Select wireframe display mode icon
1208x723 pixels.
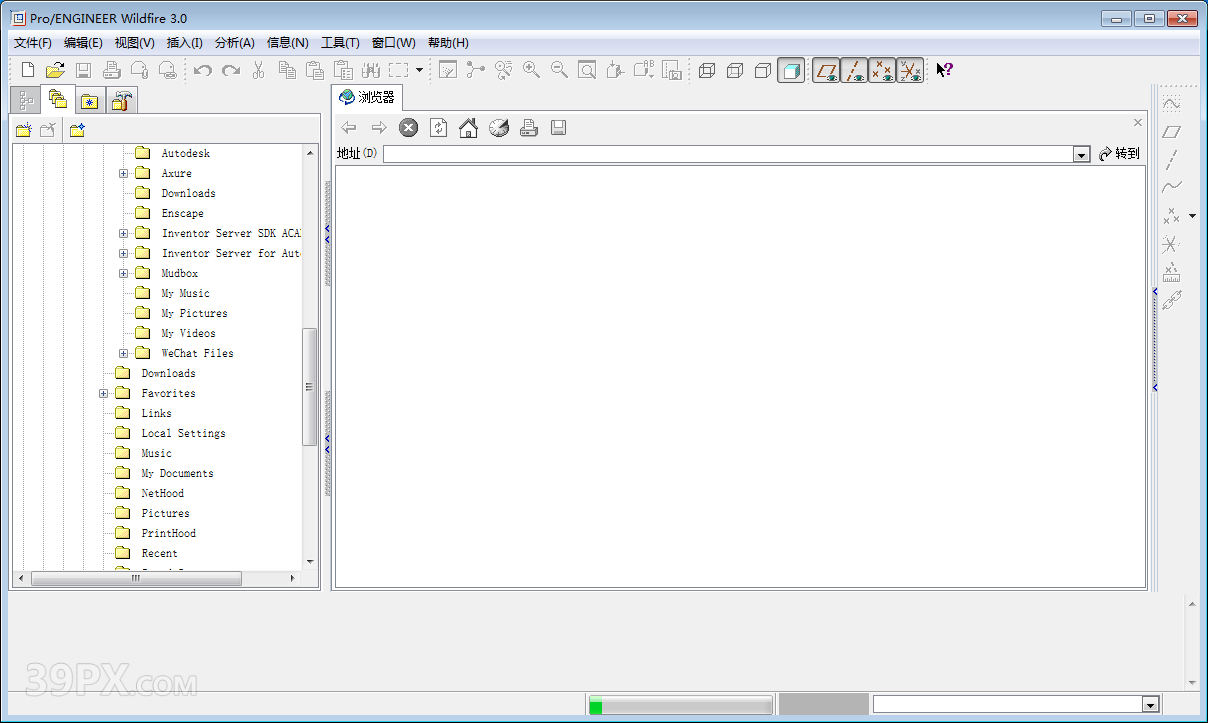707,71
